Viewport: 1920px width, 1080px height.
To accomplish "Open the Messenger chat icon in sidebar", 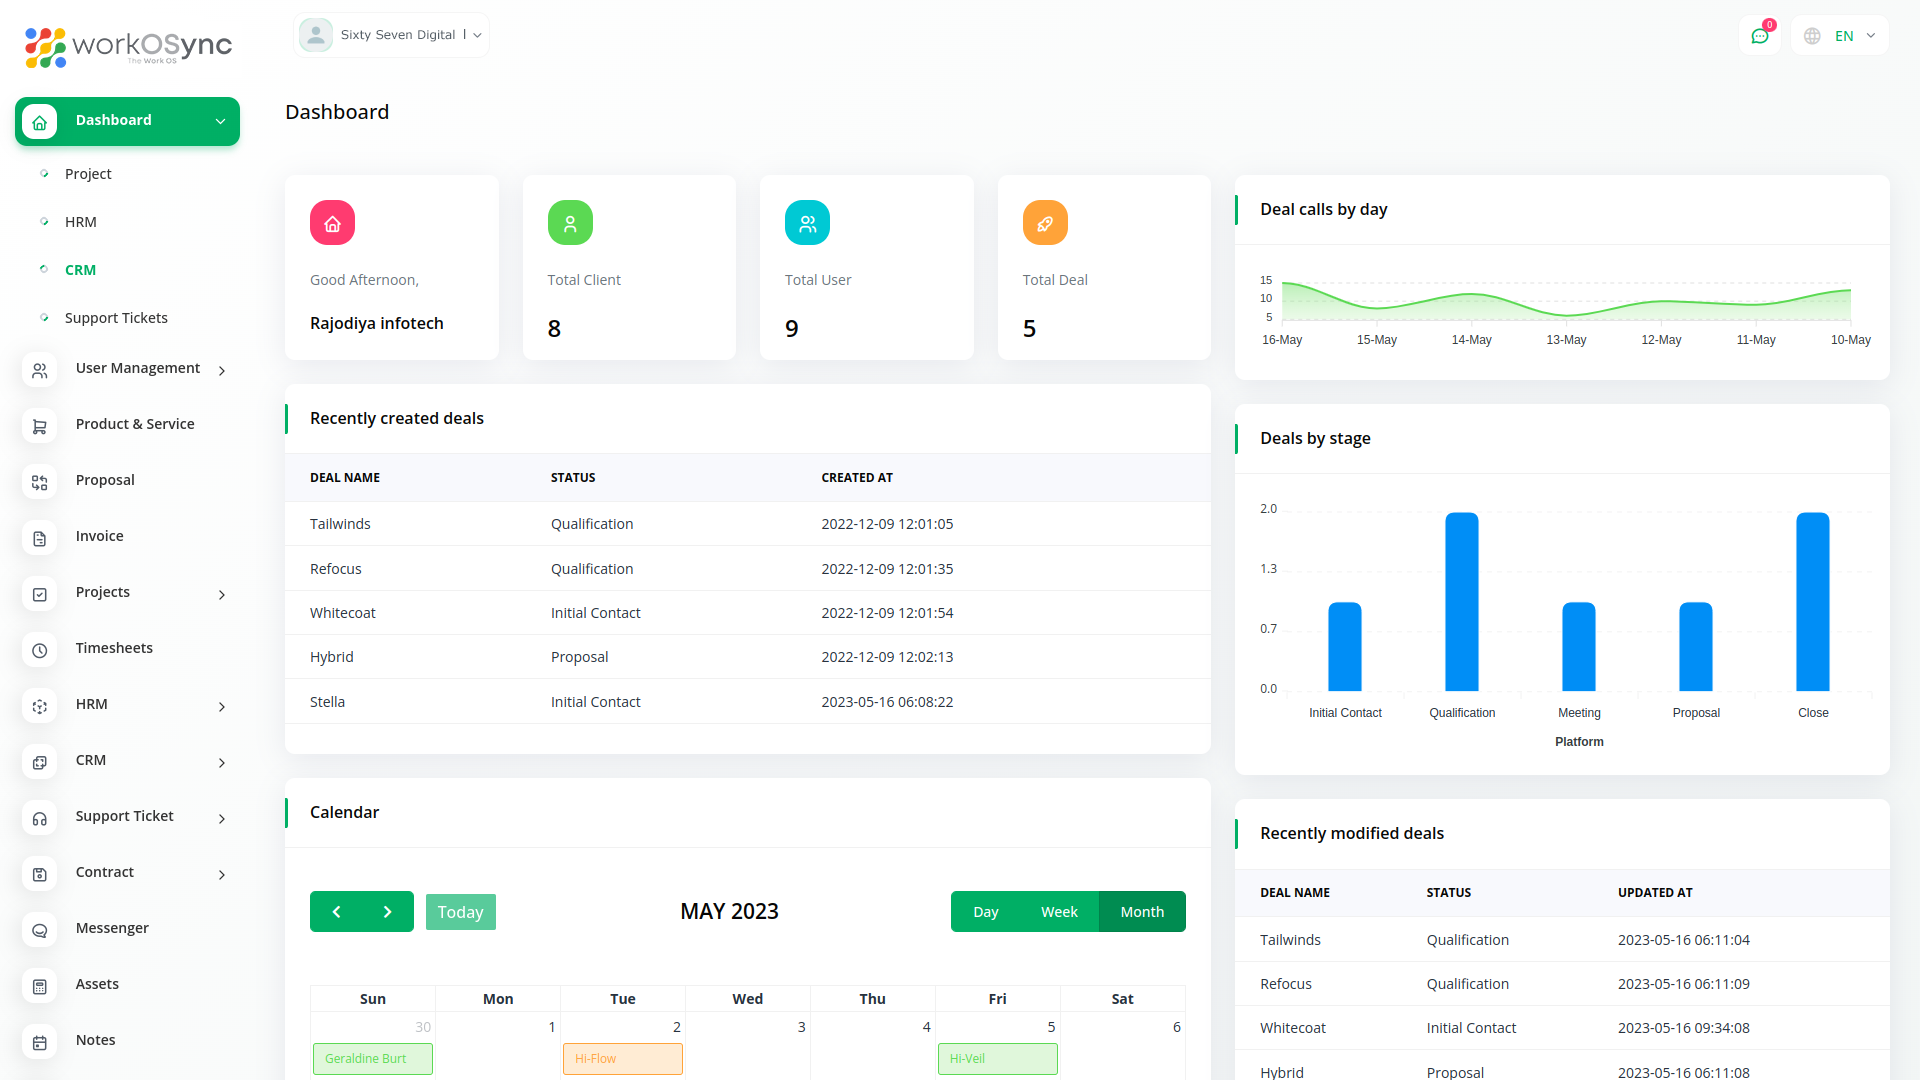I will tap(39, 930).
